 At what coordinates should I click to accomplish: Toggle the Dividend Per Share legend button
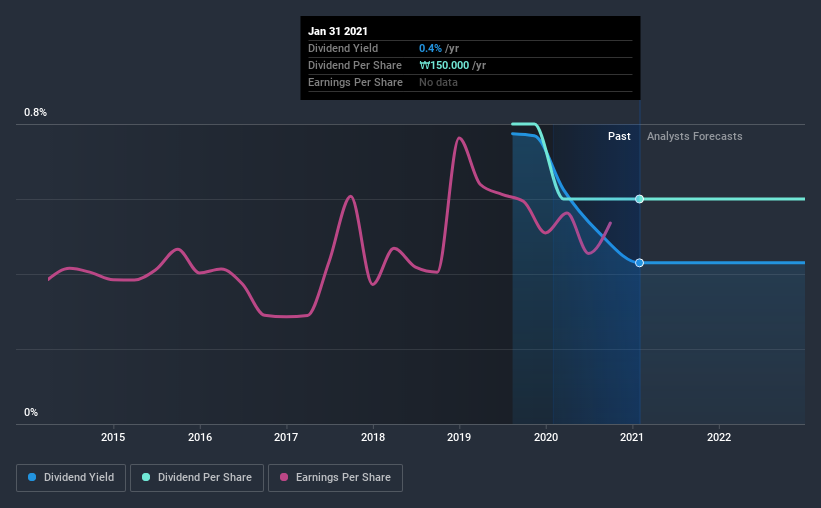point(197,478)
